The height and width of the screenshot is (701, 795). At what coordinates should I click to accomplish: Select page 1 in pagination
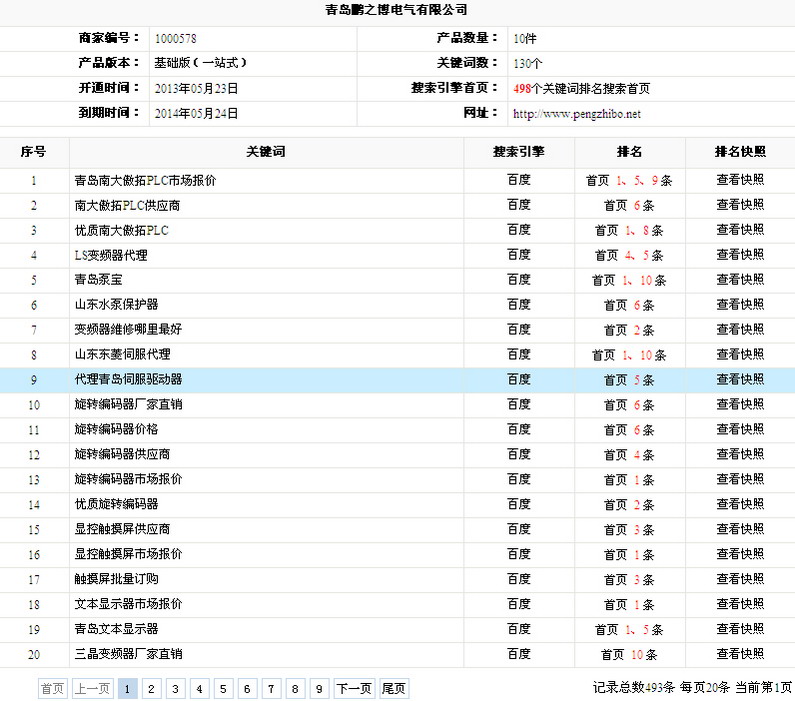point(127,688)
